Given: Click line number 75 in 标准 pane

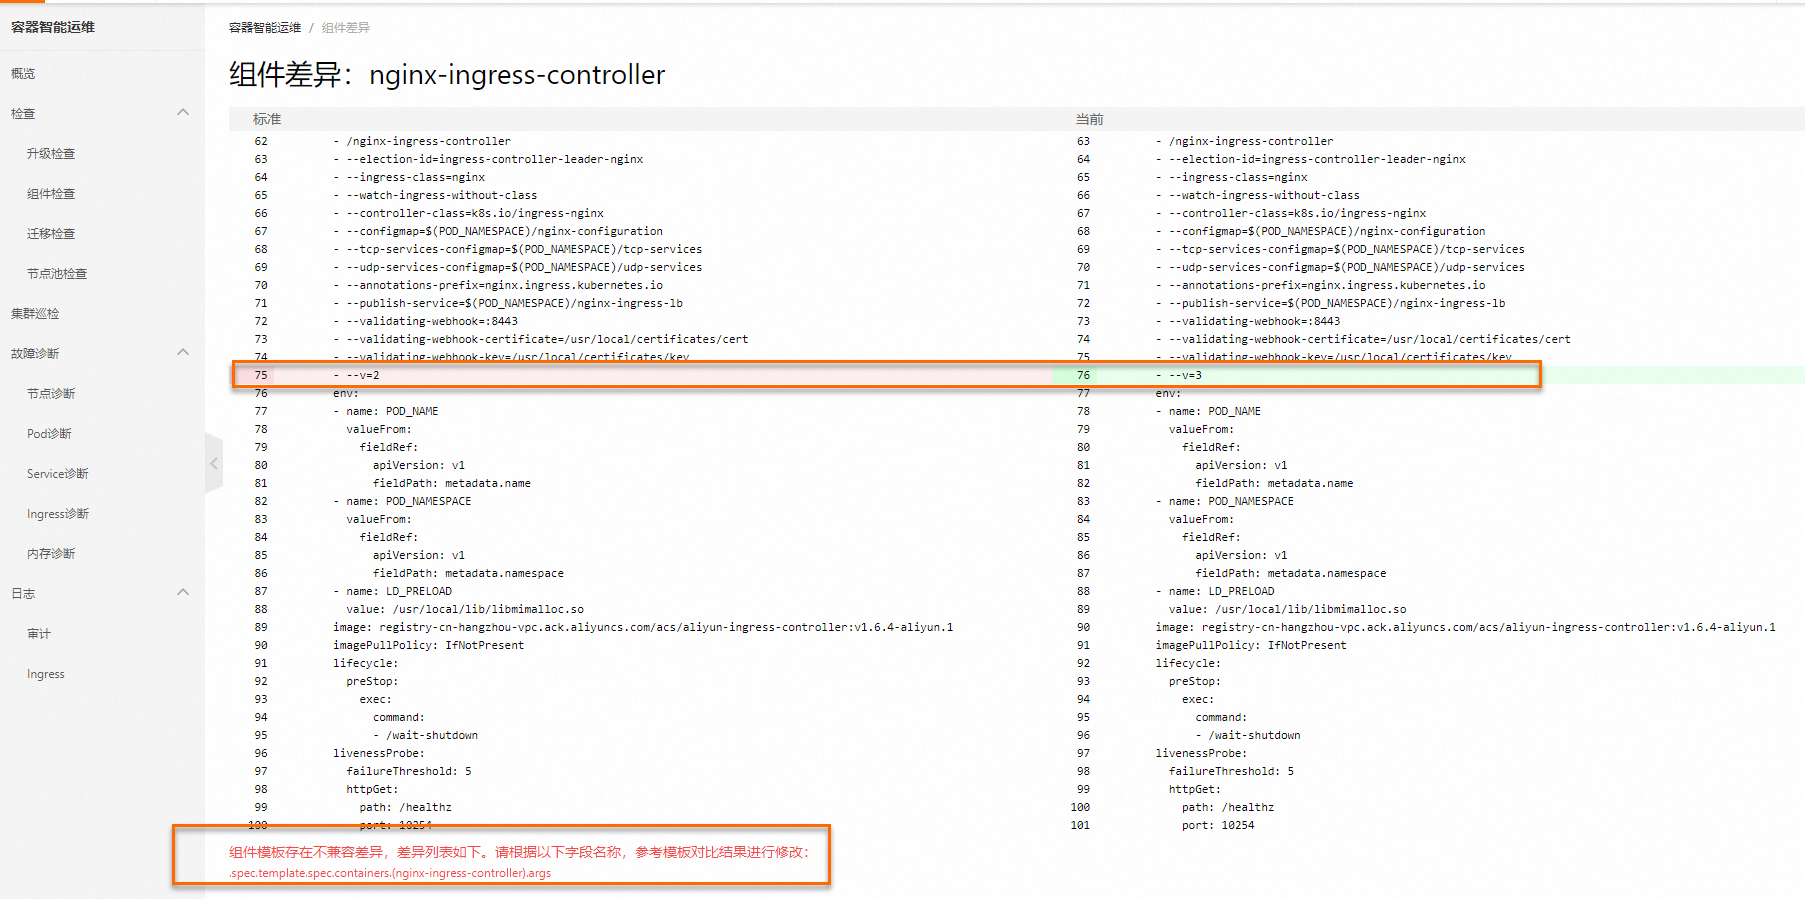Looking at the screenshot, I should [x=261, y=375].
